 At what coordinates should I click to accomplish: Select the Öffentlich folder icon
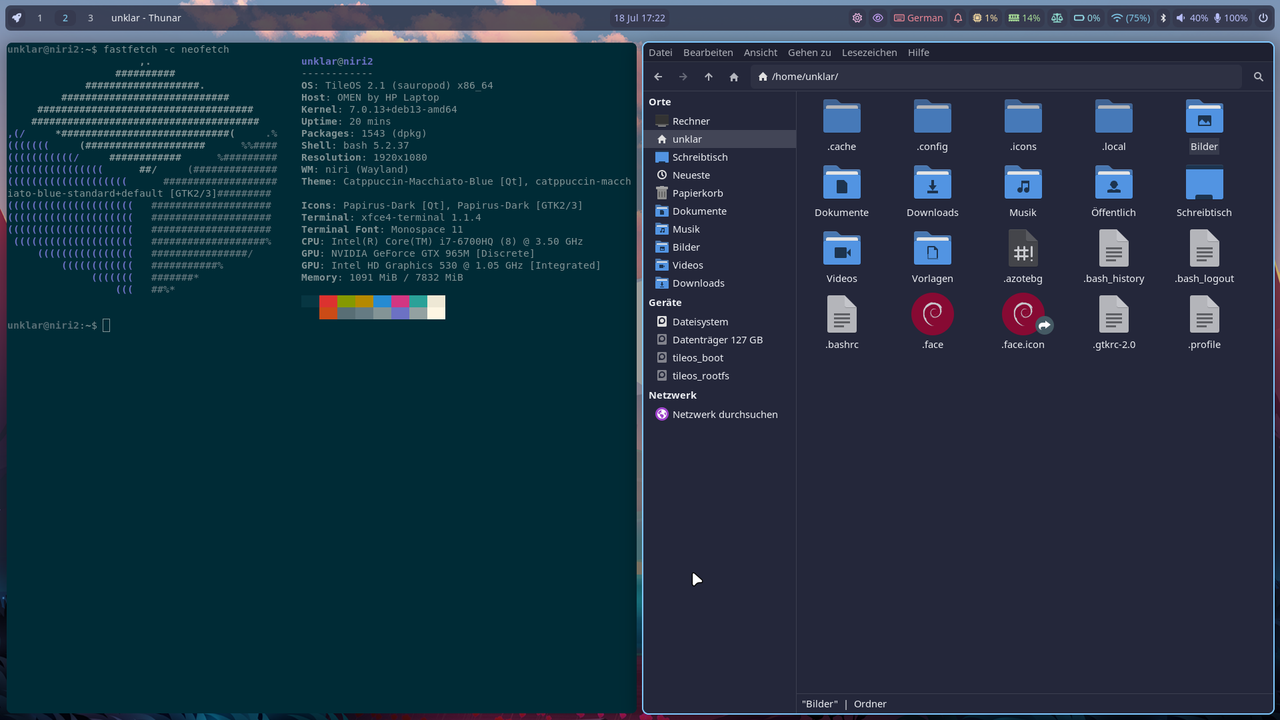[x=1113, y=182]
